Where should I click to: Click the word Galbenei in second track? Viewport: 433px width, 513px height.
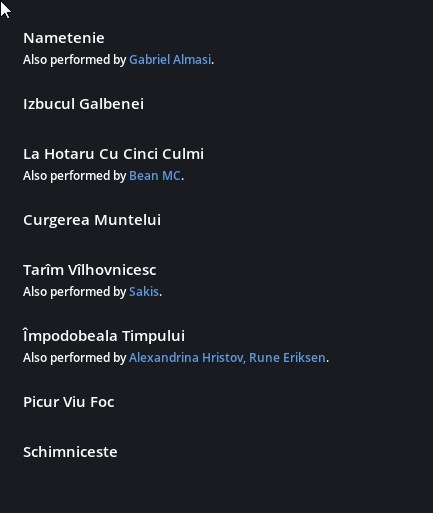[111, 104]
